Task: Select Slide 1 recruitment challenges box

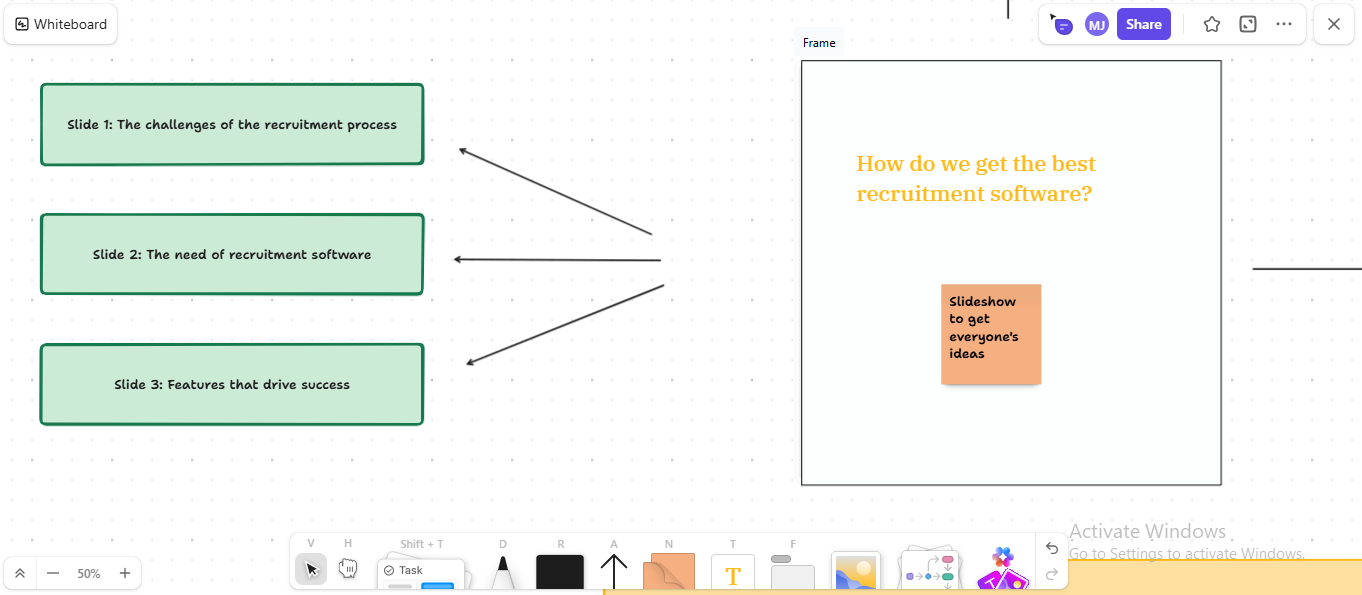Action: (232, 124)
